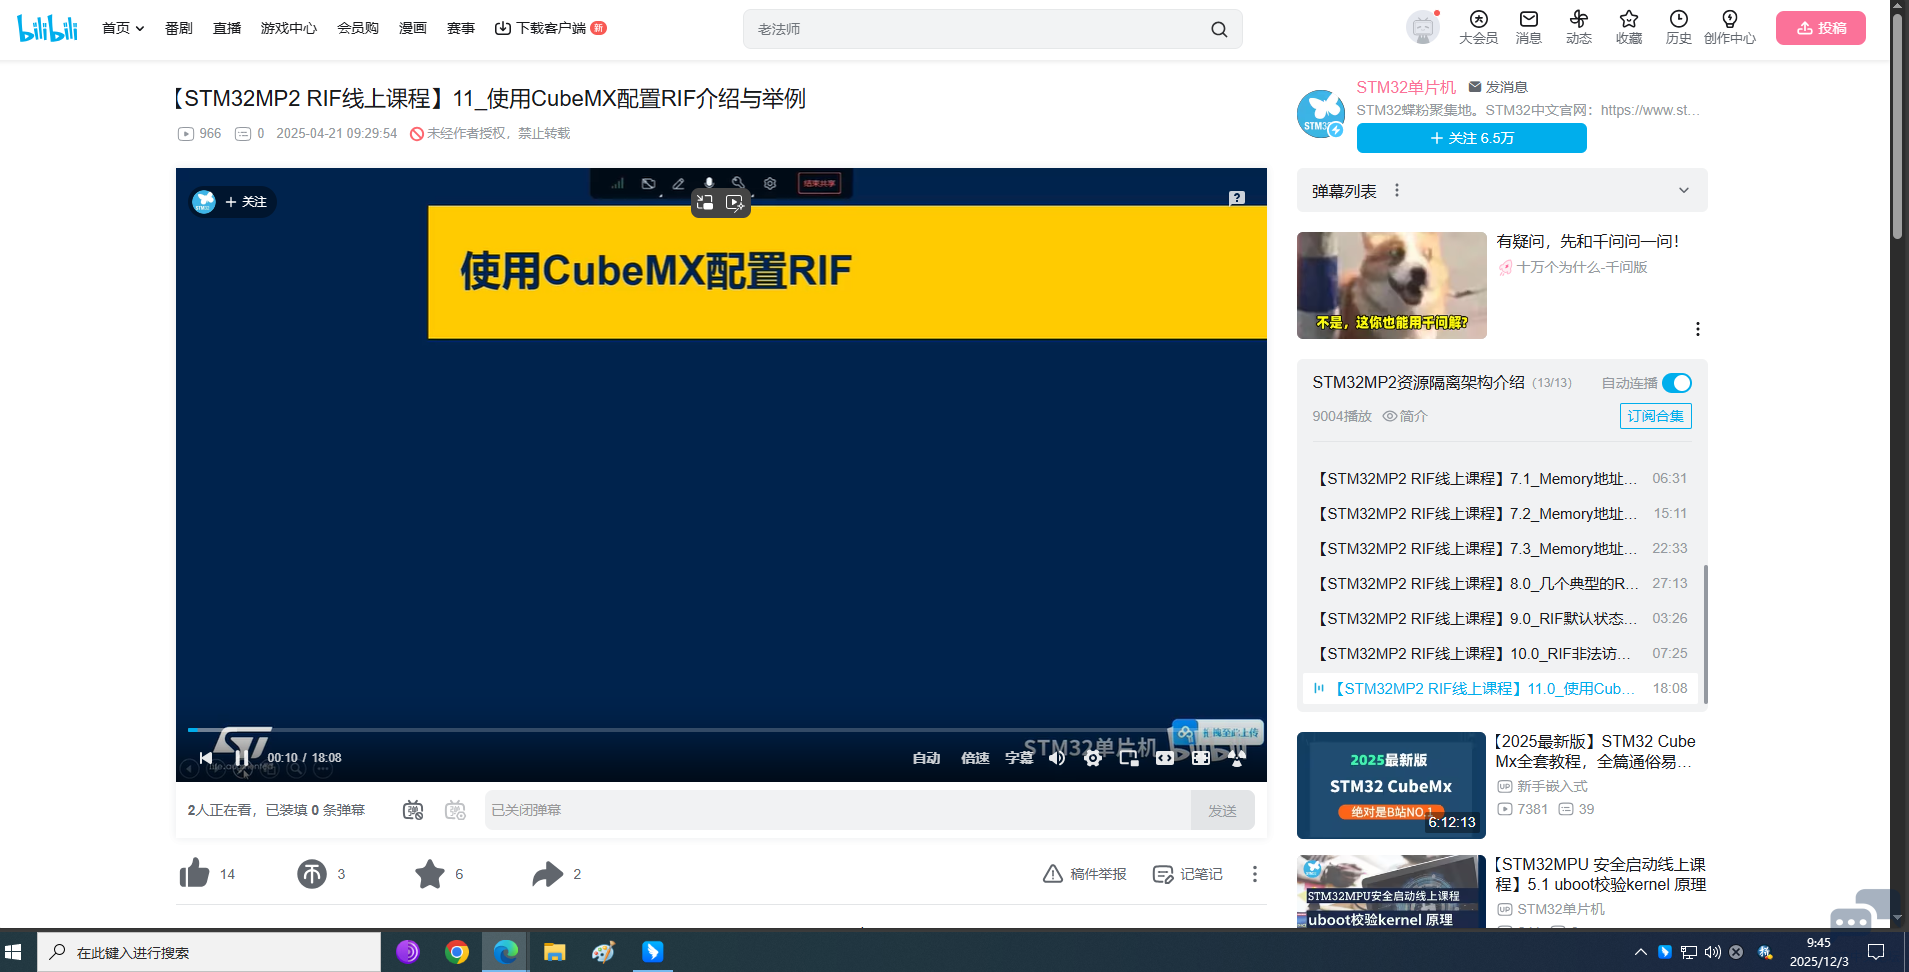Screen dimensions: 1909x972
Task: Add video to favorites
Action: point(430,873)
